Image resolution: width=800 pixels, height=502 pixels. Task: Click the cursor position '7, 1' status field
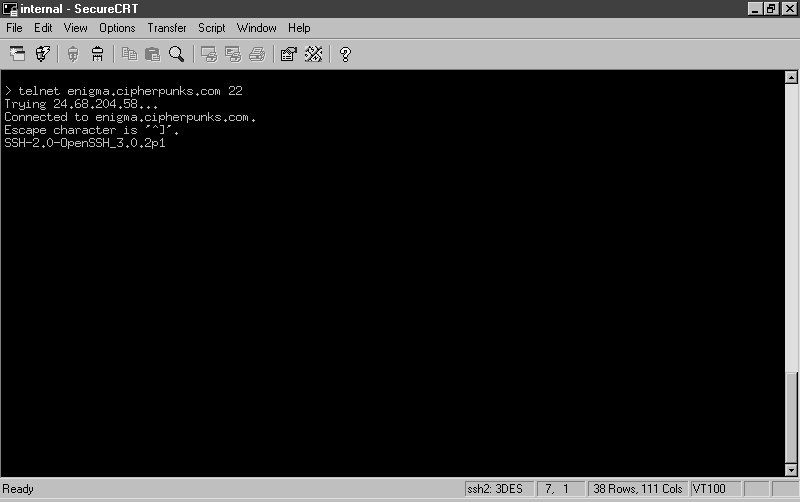(560, 489)
